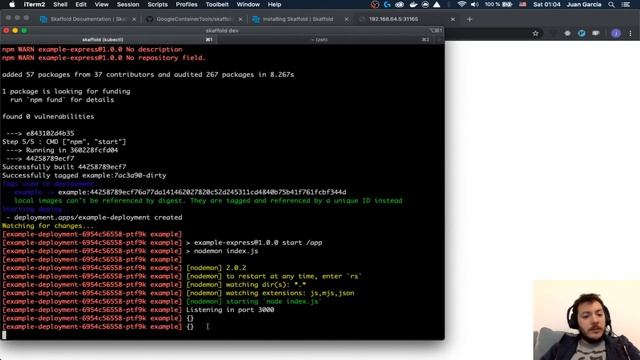Click the battery 100% indicator
Image resolution: width=640 pixels, height=360 pixels.
click(x=498, y=4)
